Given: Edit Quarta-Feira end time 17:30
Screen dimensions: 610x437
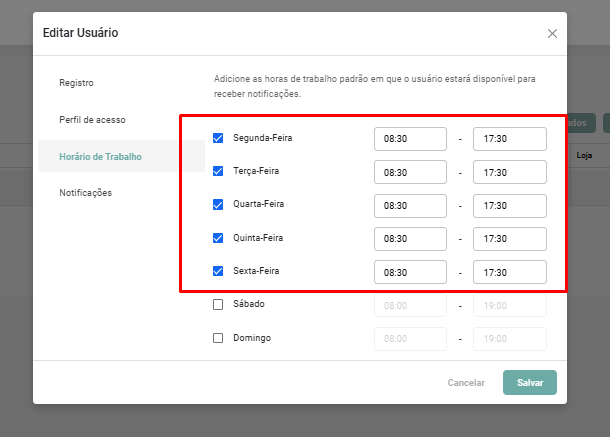Looking at the screenshot, I should (x=509, y=206).
